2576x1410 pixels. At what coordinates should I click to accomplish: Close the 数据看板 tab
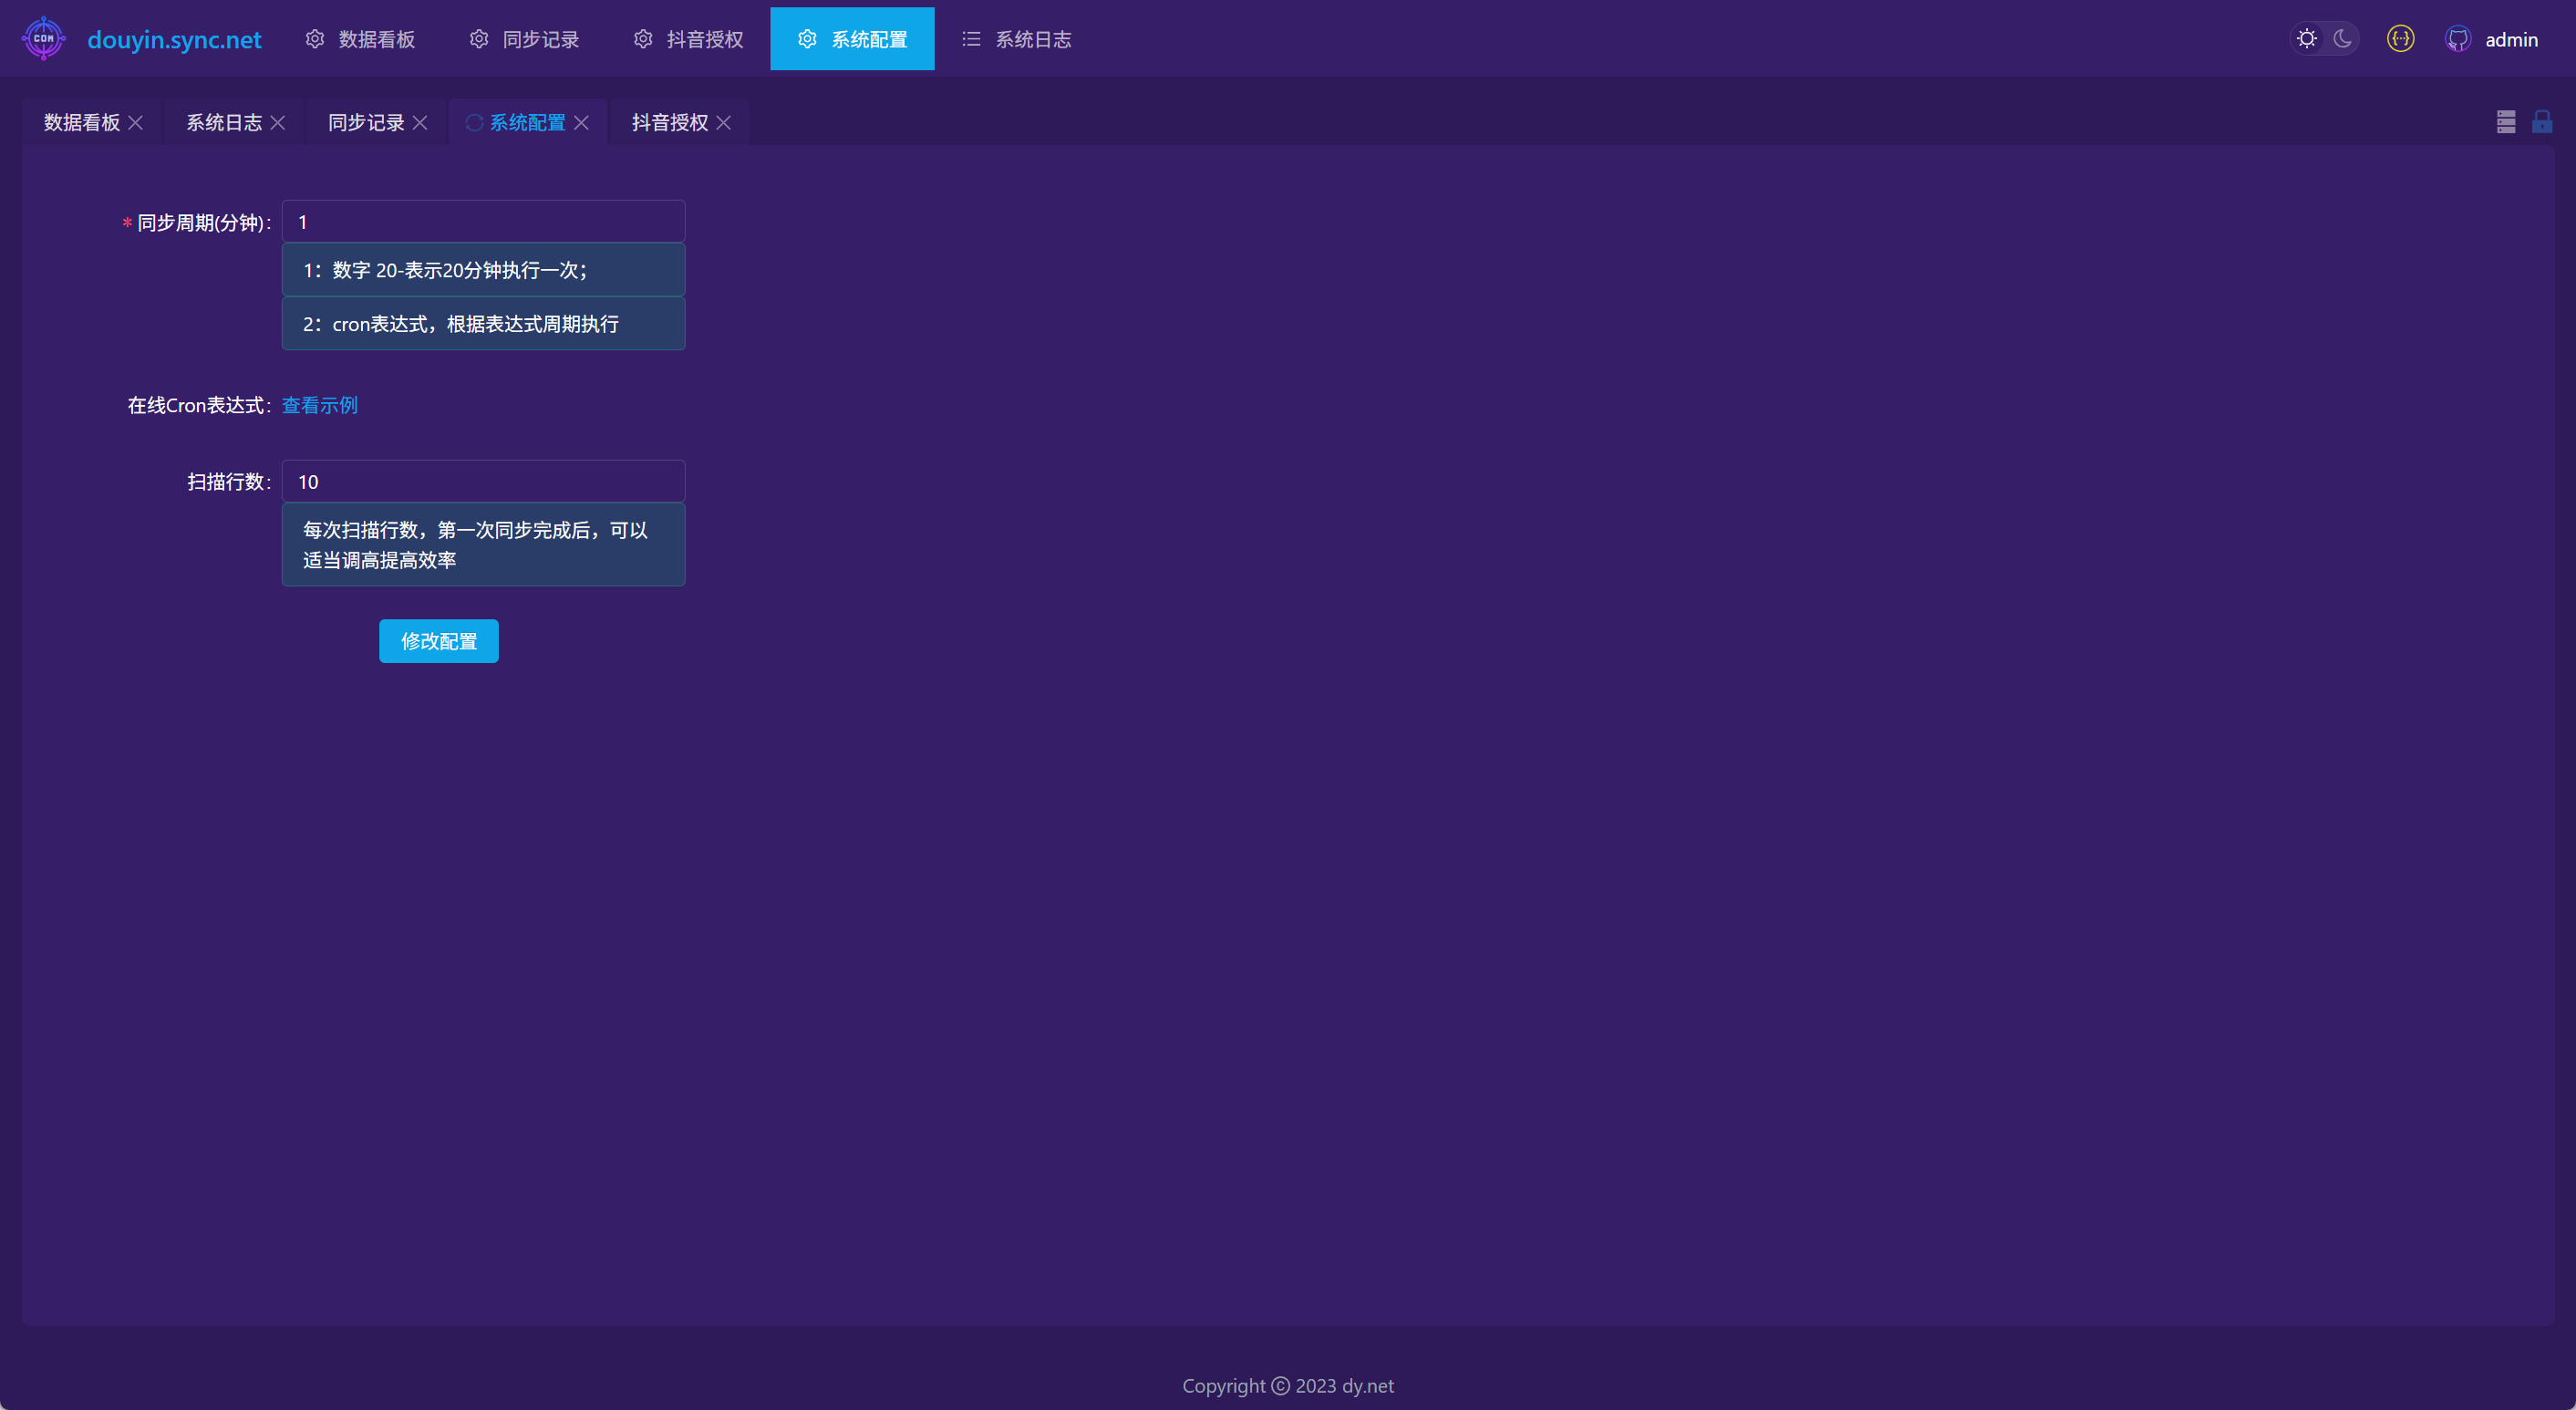click(136, 122)
